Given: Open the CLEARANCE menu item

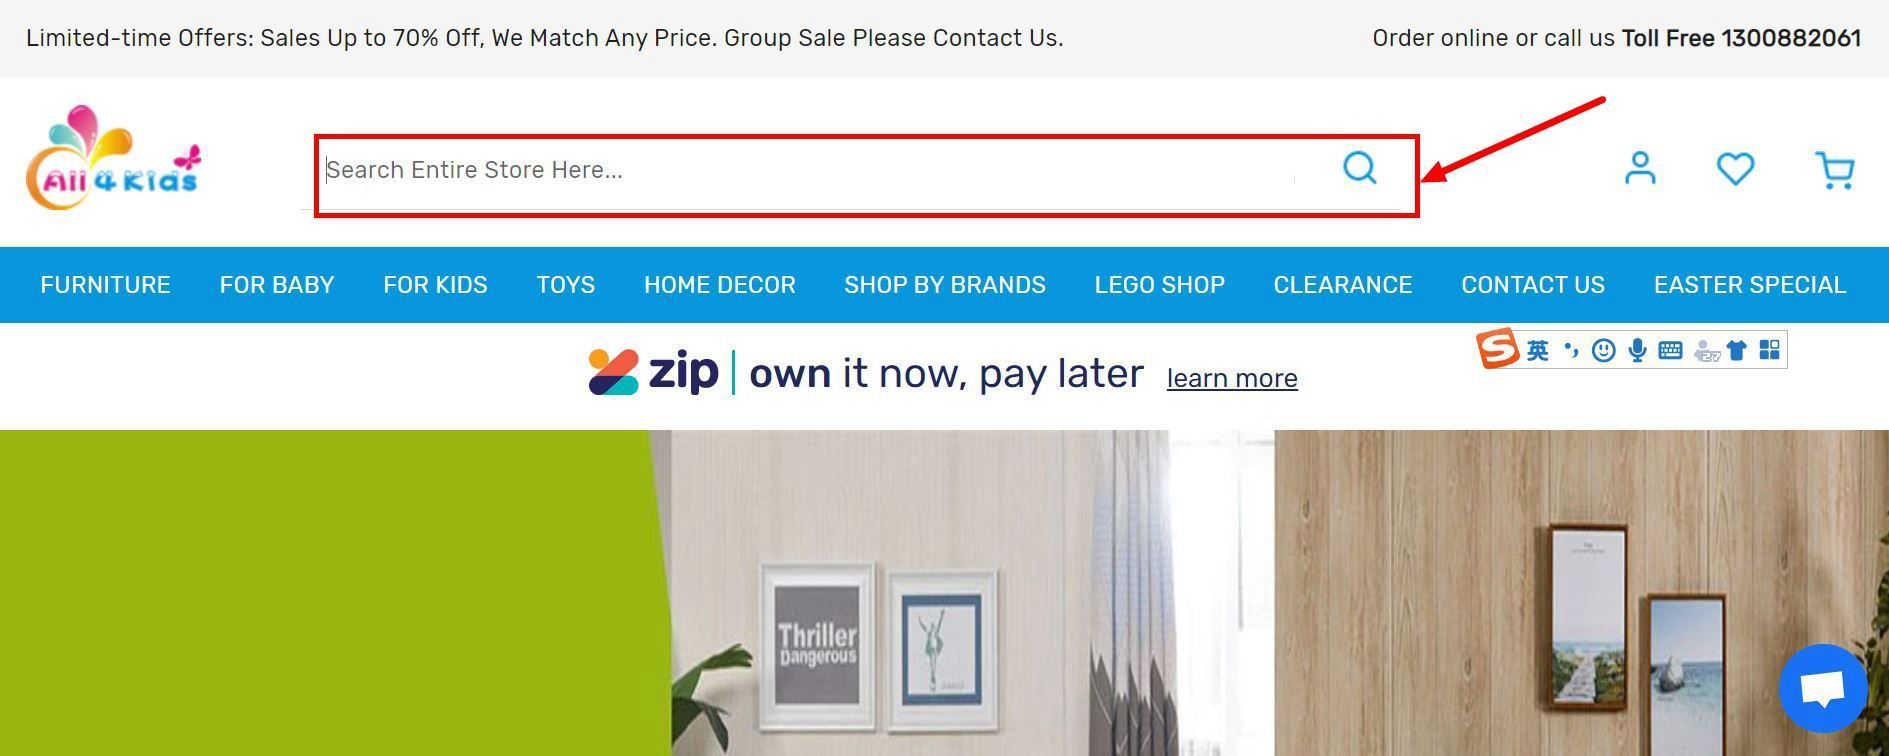Looking at the screenshot, I should pos(1343,285).
